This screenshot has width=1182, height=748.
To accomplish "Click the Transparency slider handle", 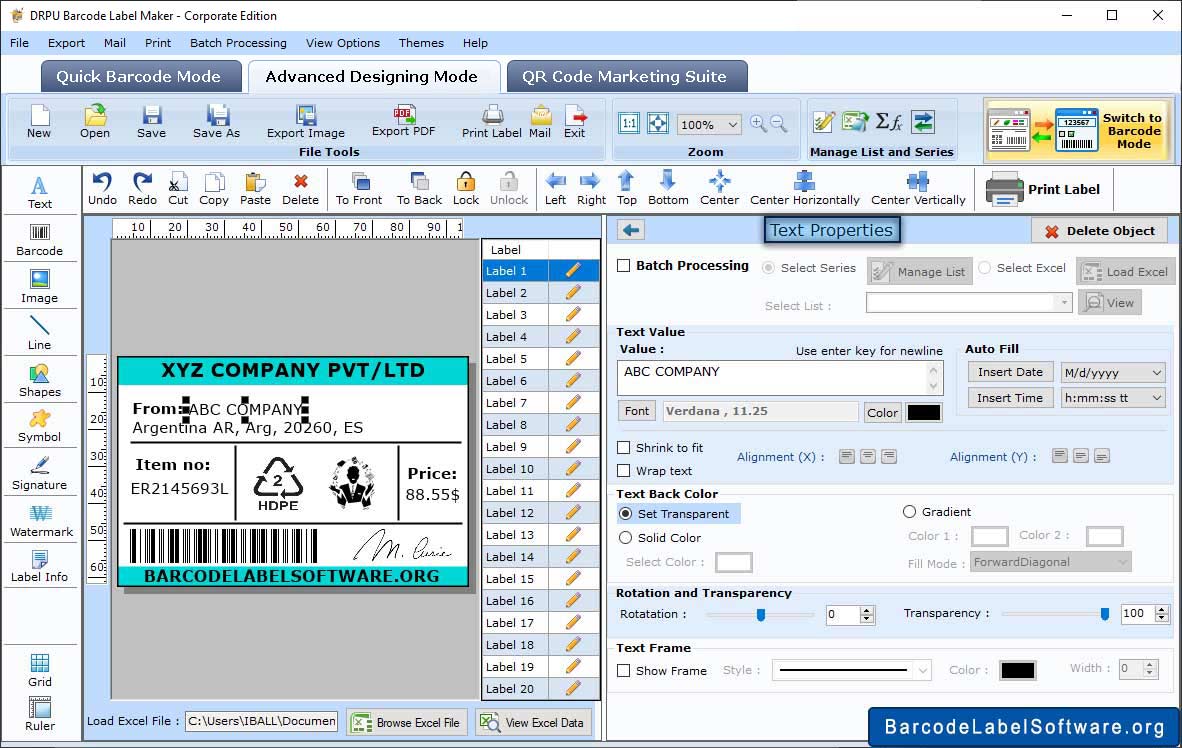I will click(1104, 614).
